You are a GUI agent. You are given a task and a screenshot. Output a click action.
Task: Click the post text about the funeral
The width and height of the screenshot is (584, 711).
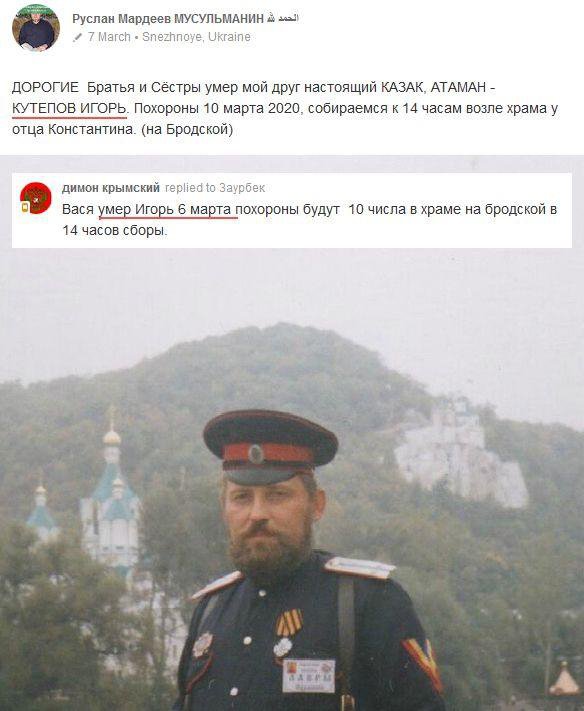pyautogui.click(x=285, y=108)
